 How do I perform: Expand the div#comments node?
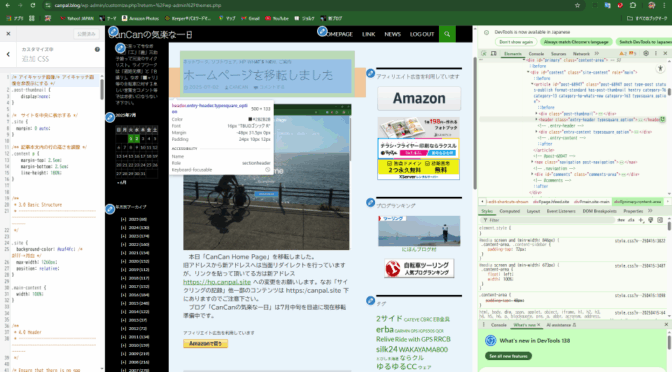pos(532,174)
